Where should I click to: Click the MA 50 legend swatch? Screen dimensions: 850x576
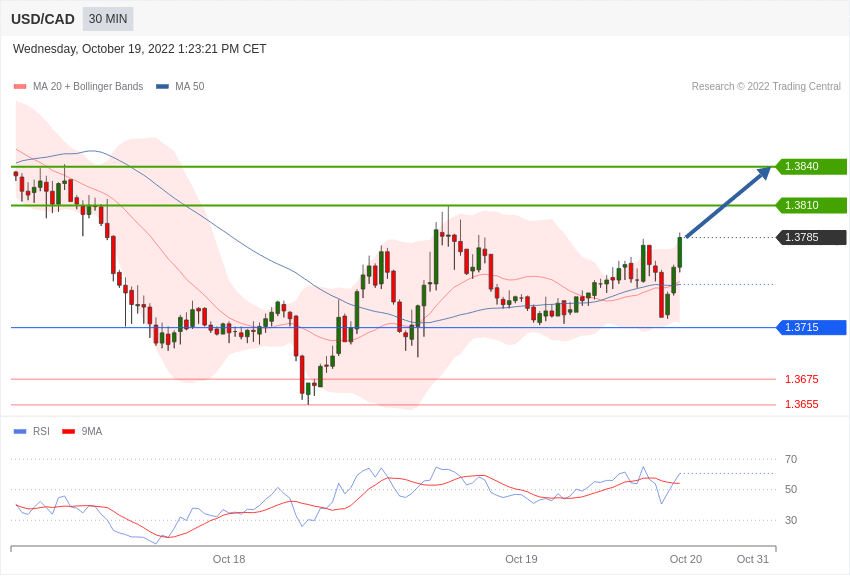pos(162,87)
